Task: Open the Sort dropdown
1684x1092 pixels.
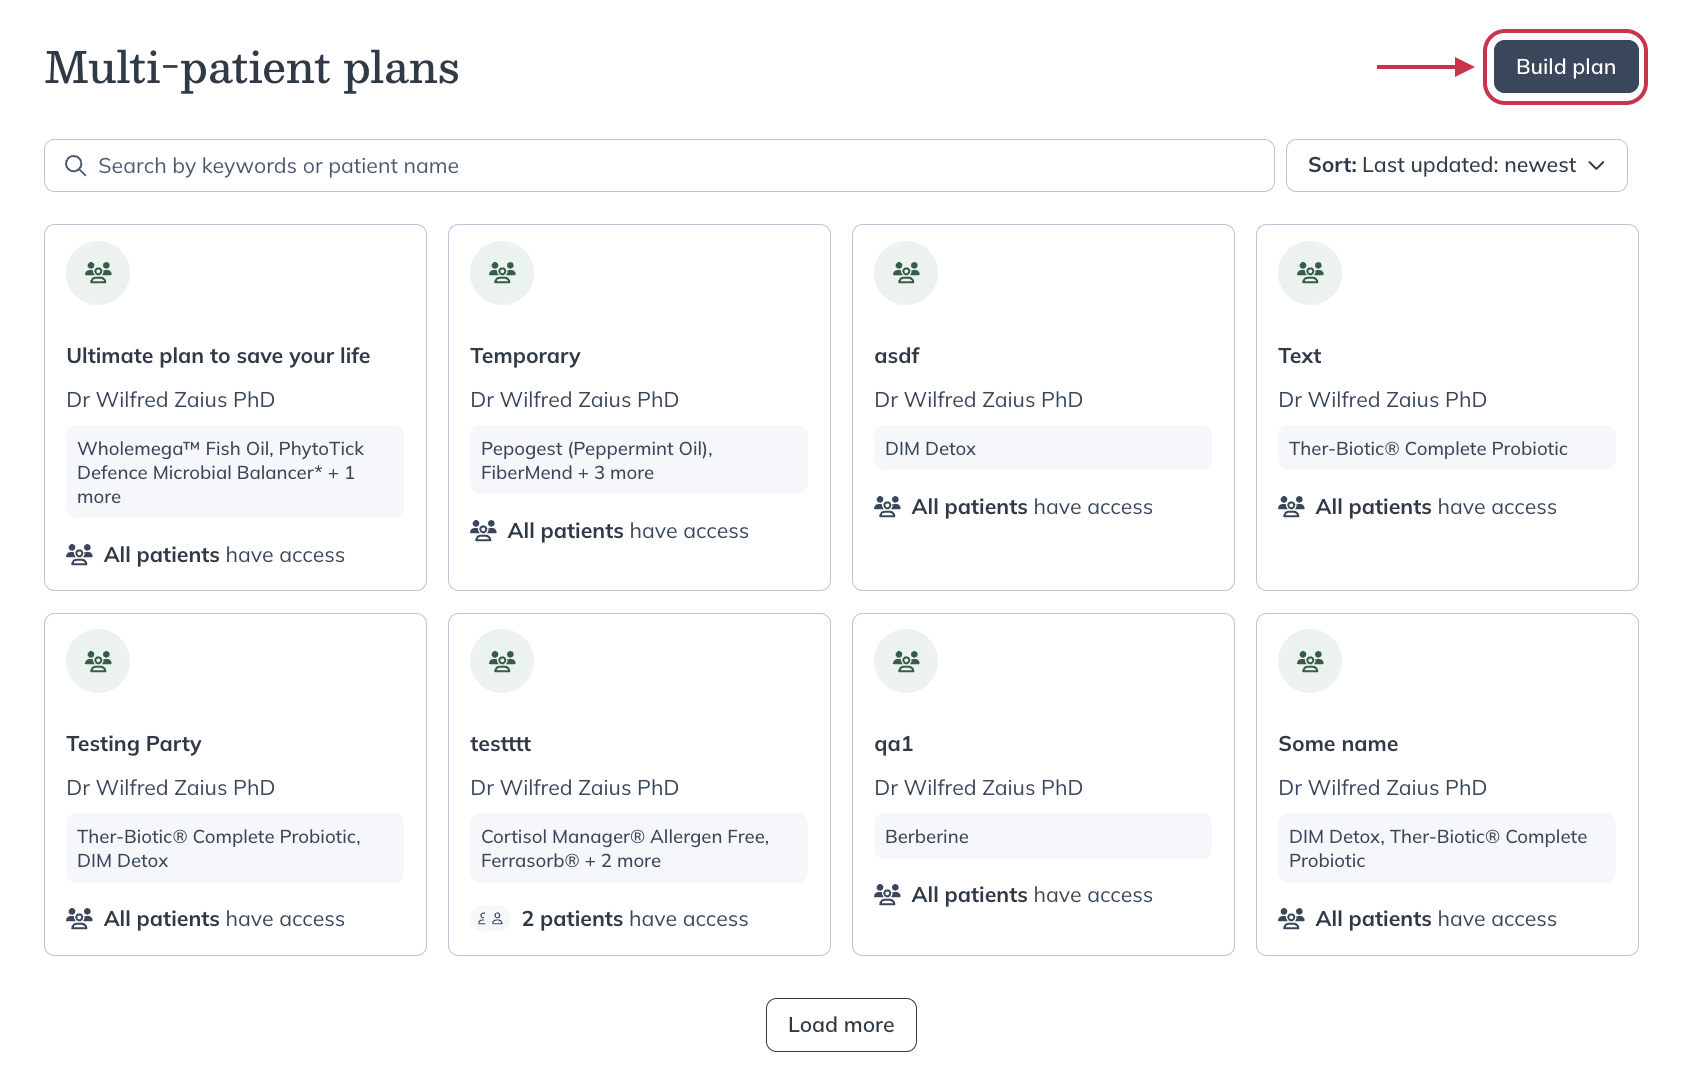Action: [x=1456, y=165]
